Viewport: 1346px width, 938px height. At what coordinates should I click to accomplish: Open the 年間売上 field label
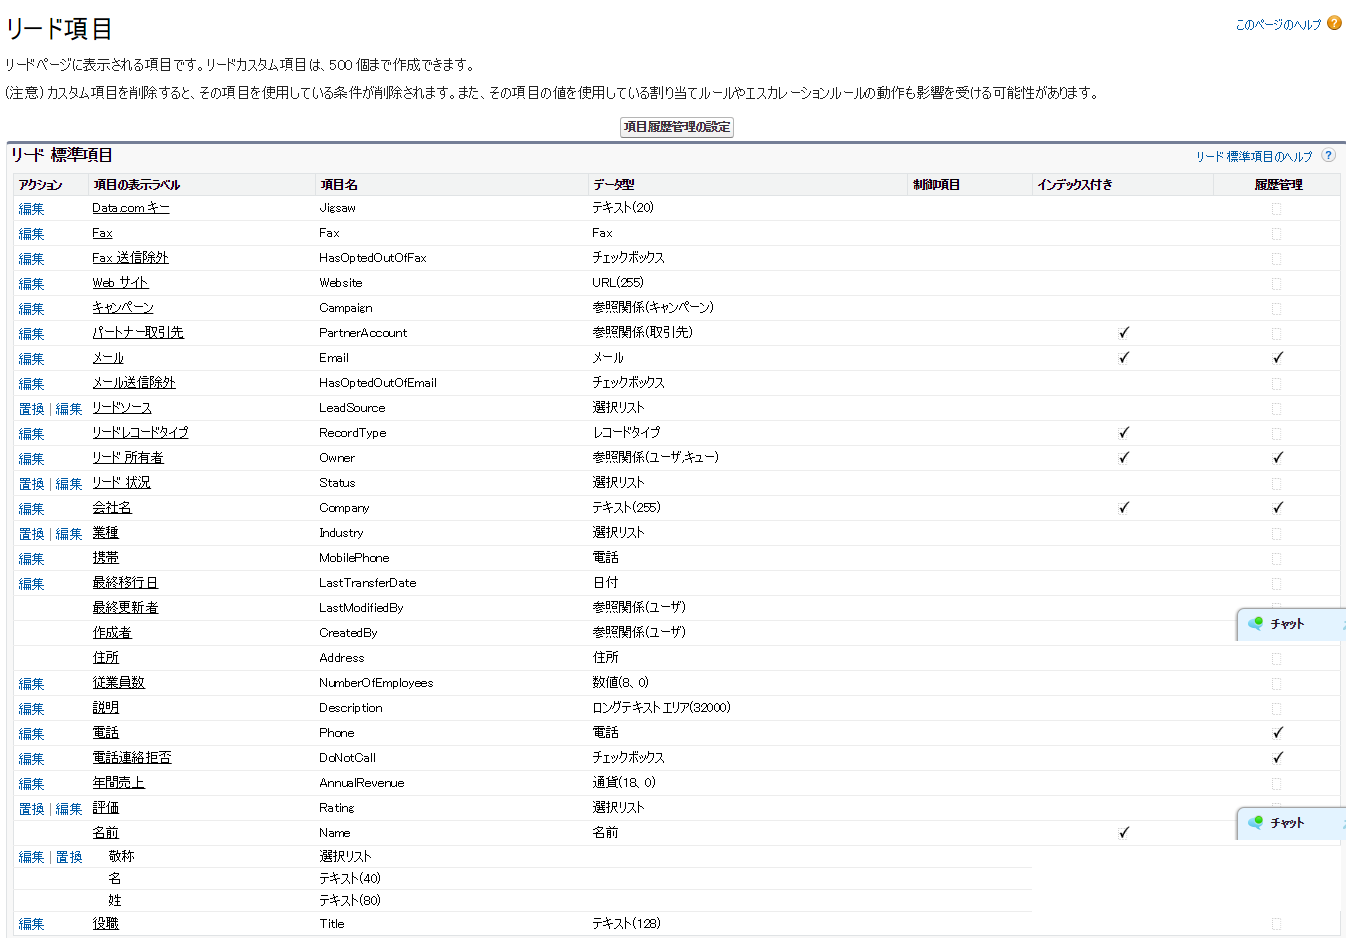pos(119,783)
